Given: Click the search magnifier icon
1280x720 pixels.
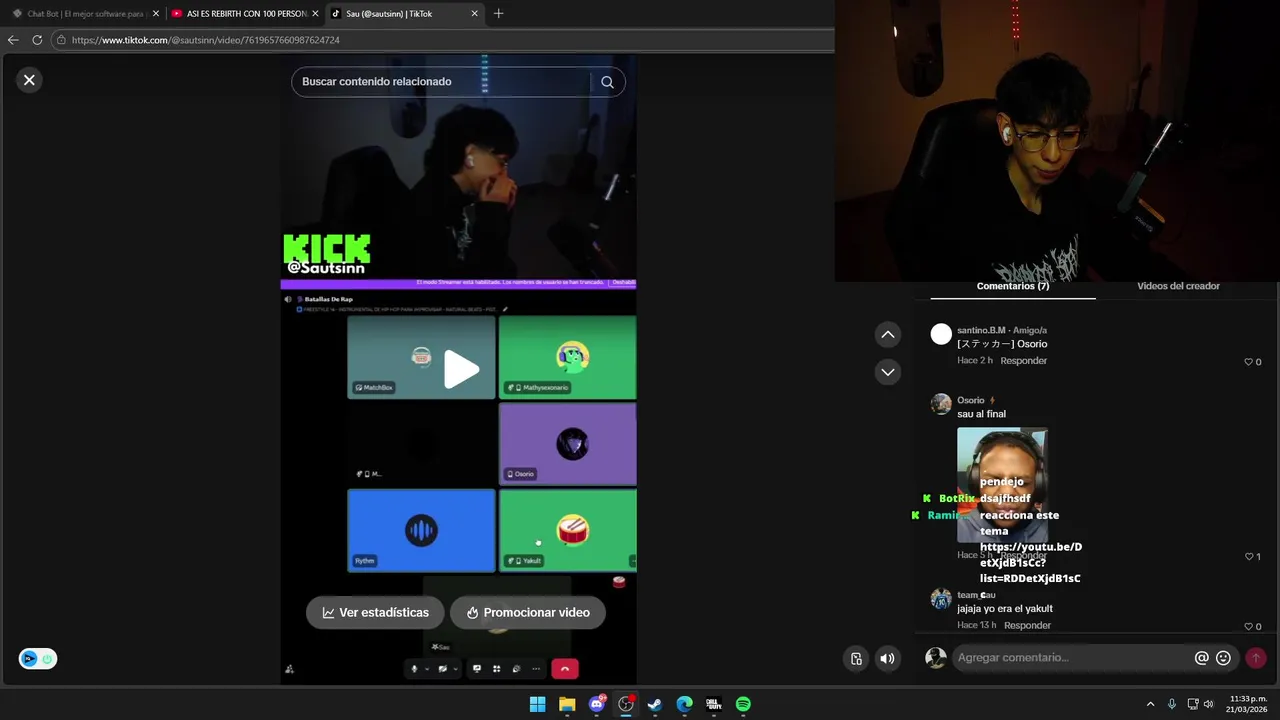Looking at the screenshot, I should pos(607,82).
